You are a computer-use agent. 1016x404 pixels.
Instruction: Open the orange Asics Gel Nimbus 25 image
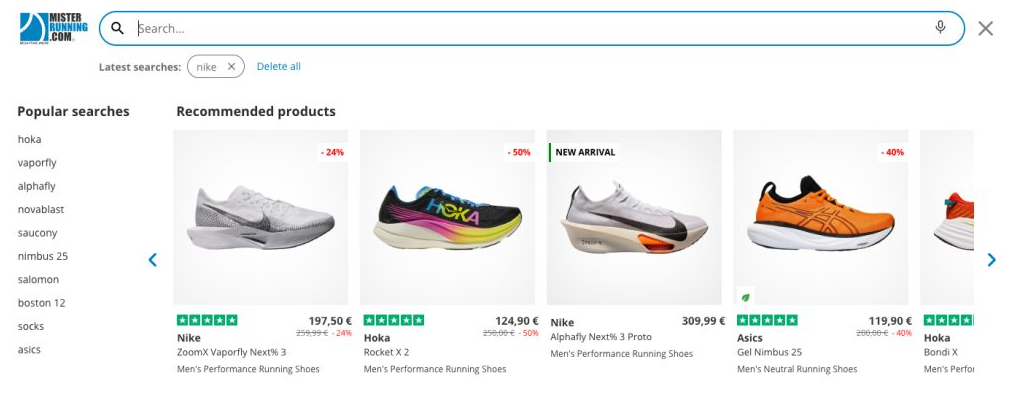pyautogui.click(x=821, y=217)
